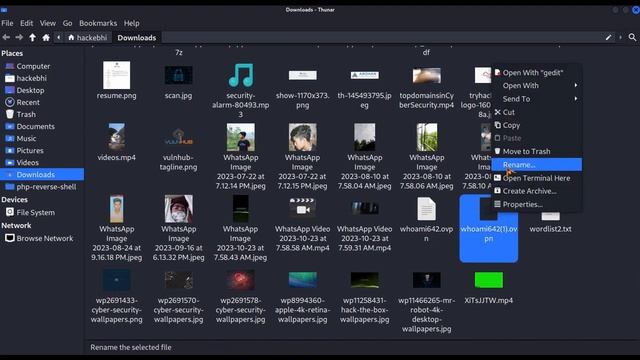This screenshot has width=640, height=360.
Task: Toggle path entry with the pencil icon
Action: coord(609,38)
